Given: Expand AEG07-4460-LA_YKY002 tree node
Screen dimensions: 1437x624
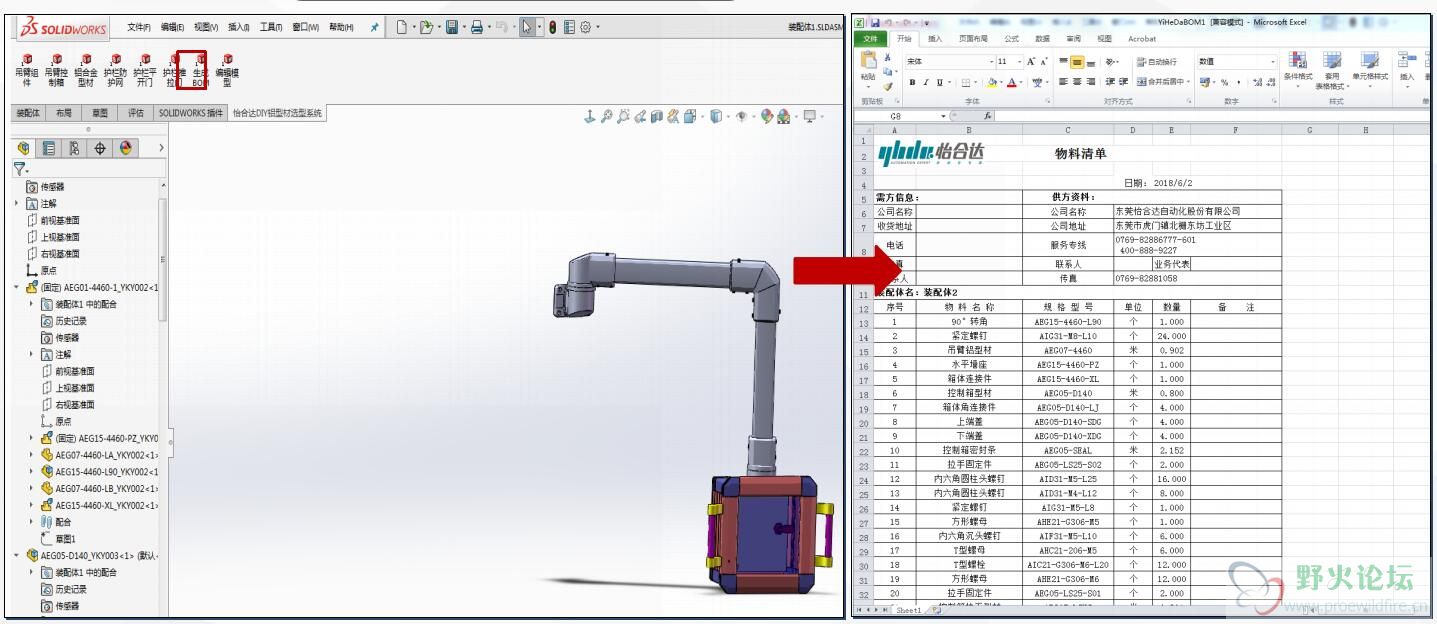Looking at the screenshot, I should [x=31, y=455].
